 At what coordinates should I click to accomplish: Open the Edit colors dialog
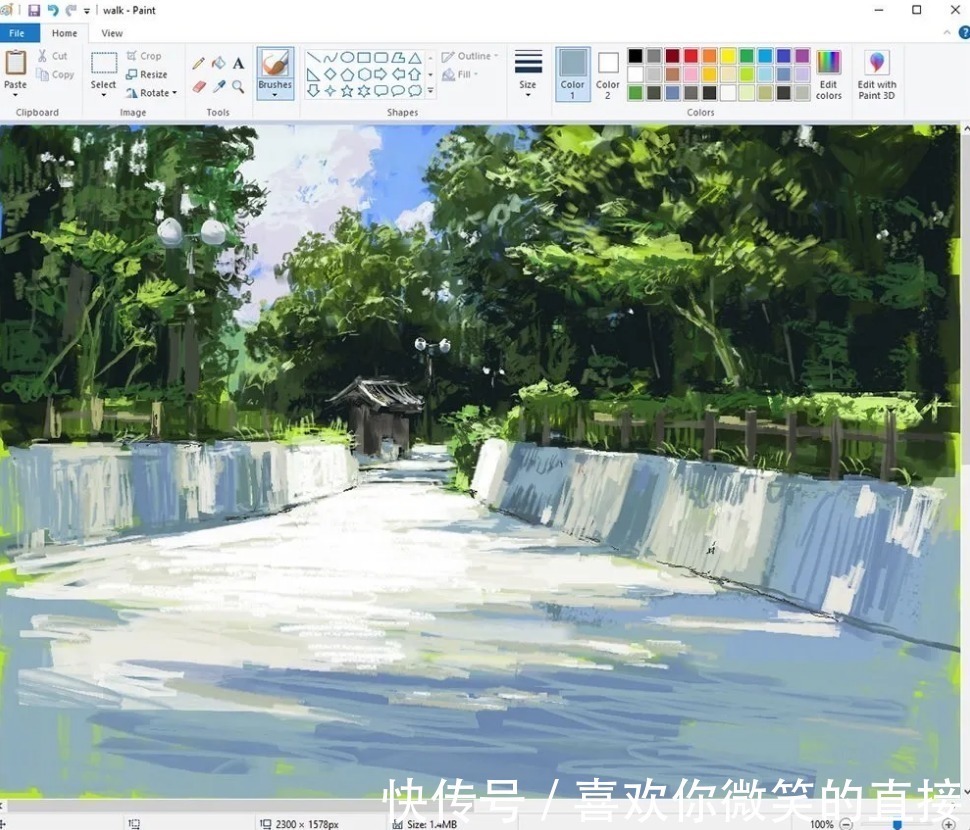tap(828, 72)
